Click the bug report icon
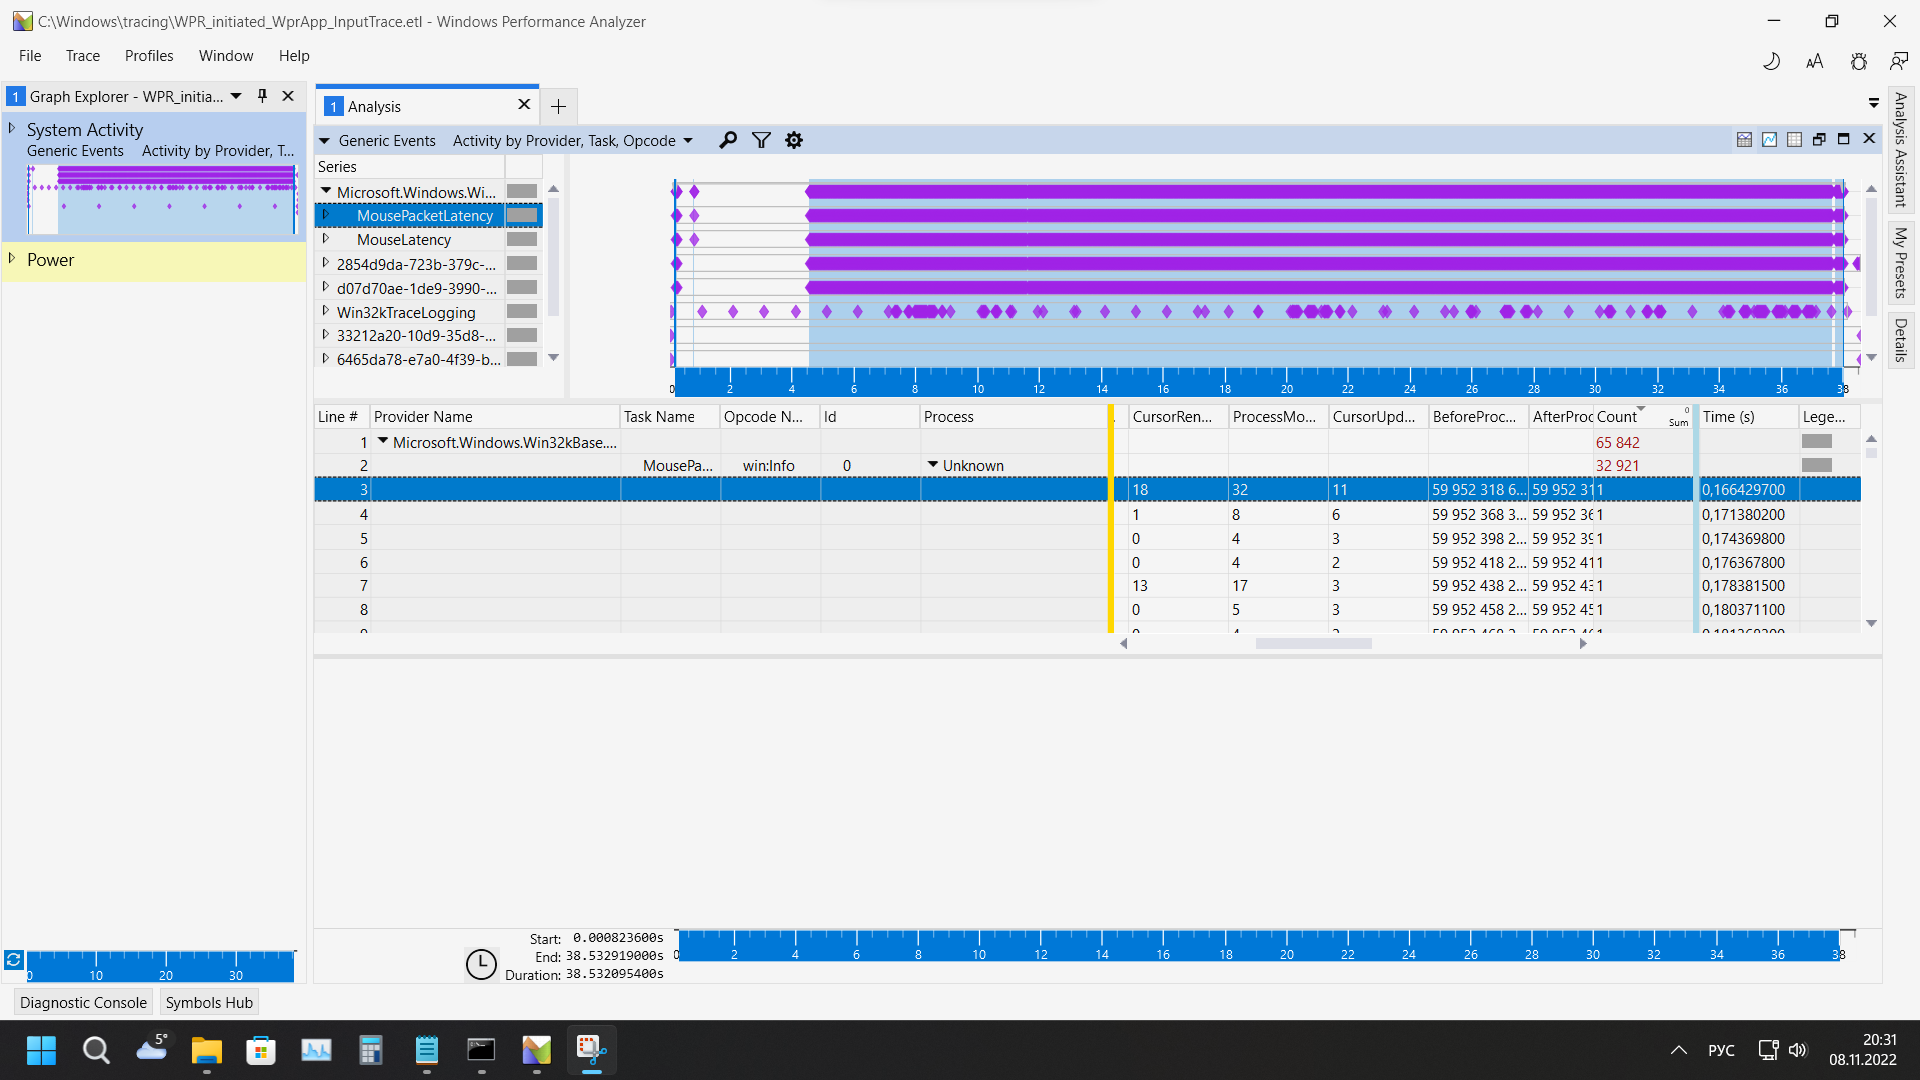1920x1080 pixels. 1858,62
